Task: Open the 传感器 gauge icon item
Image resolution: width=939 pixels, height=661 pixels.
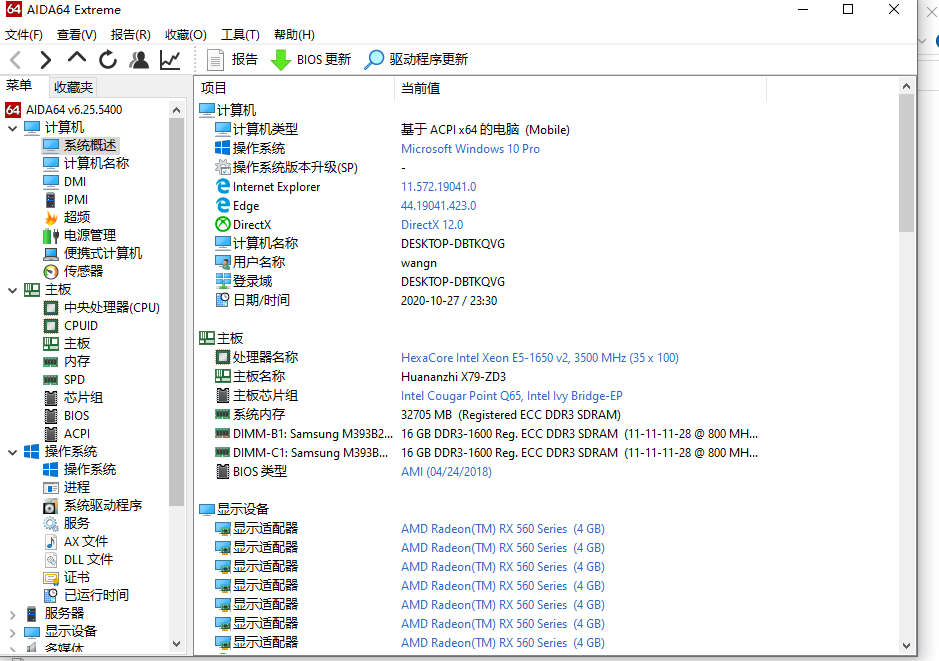Action: (73, 271)
